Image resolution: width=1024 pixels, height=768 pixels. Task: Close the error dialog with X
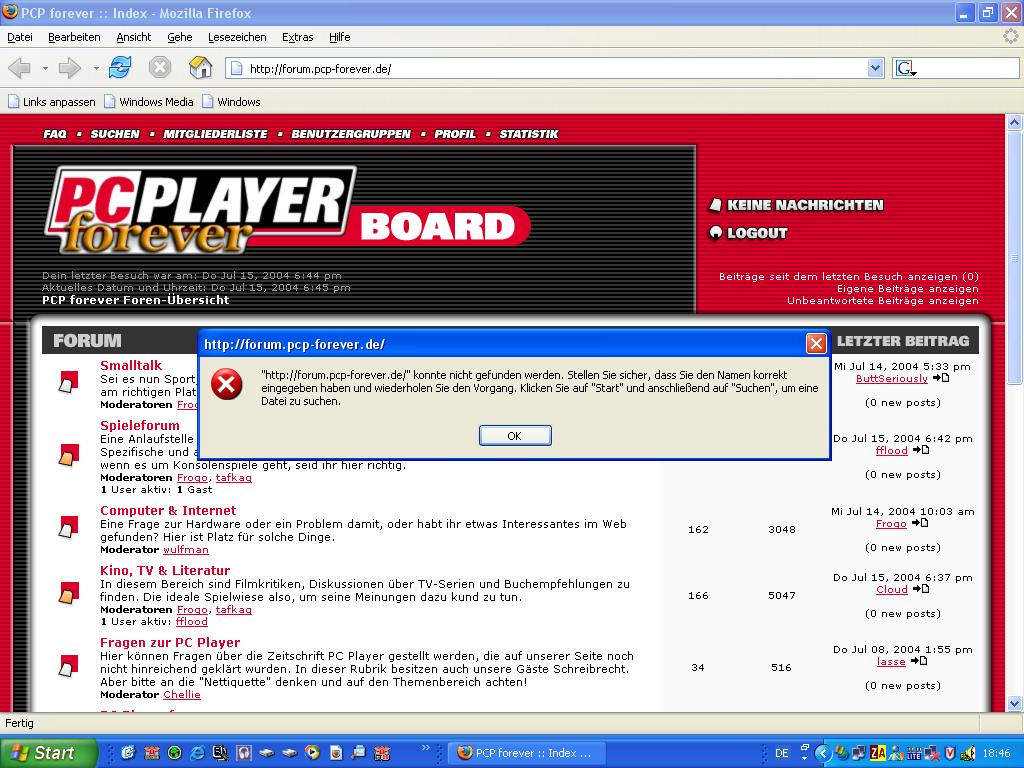point(816,344)
